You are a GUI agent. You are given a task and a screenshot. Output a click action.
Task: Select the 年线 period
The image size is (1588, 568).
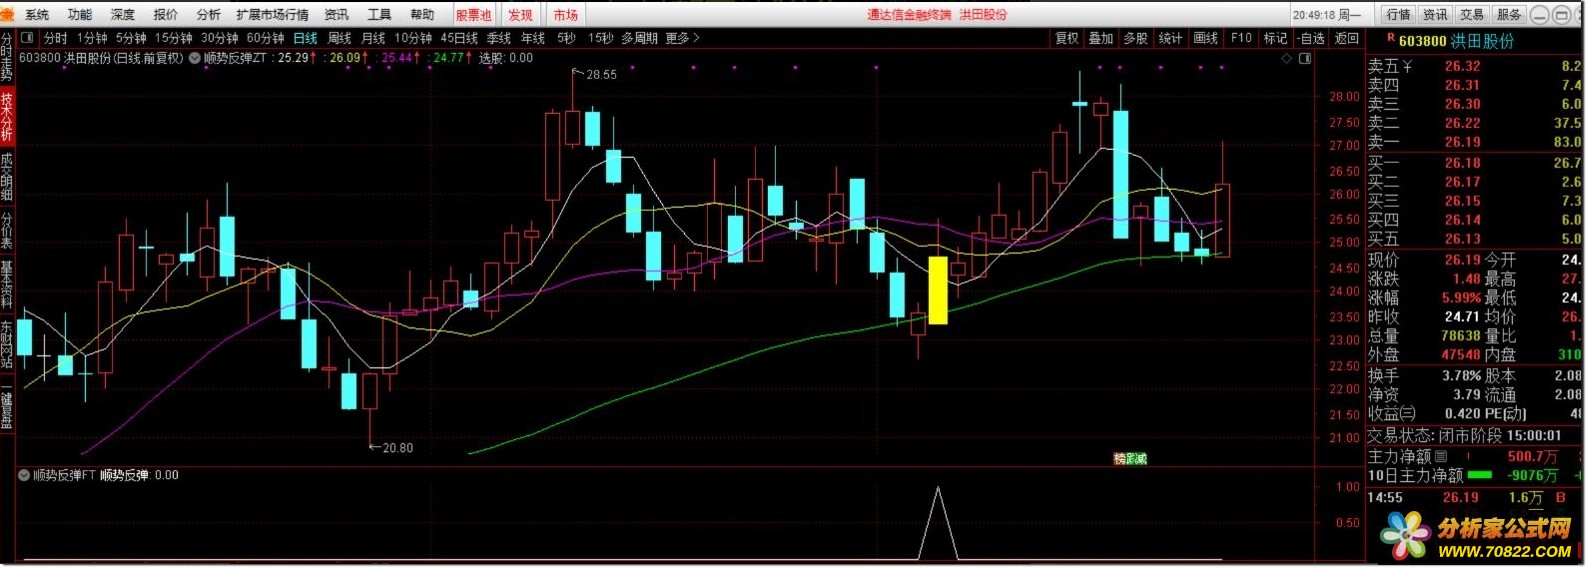[533, 38]
